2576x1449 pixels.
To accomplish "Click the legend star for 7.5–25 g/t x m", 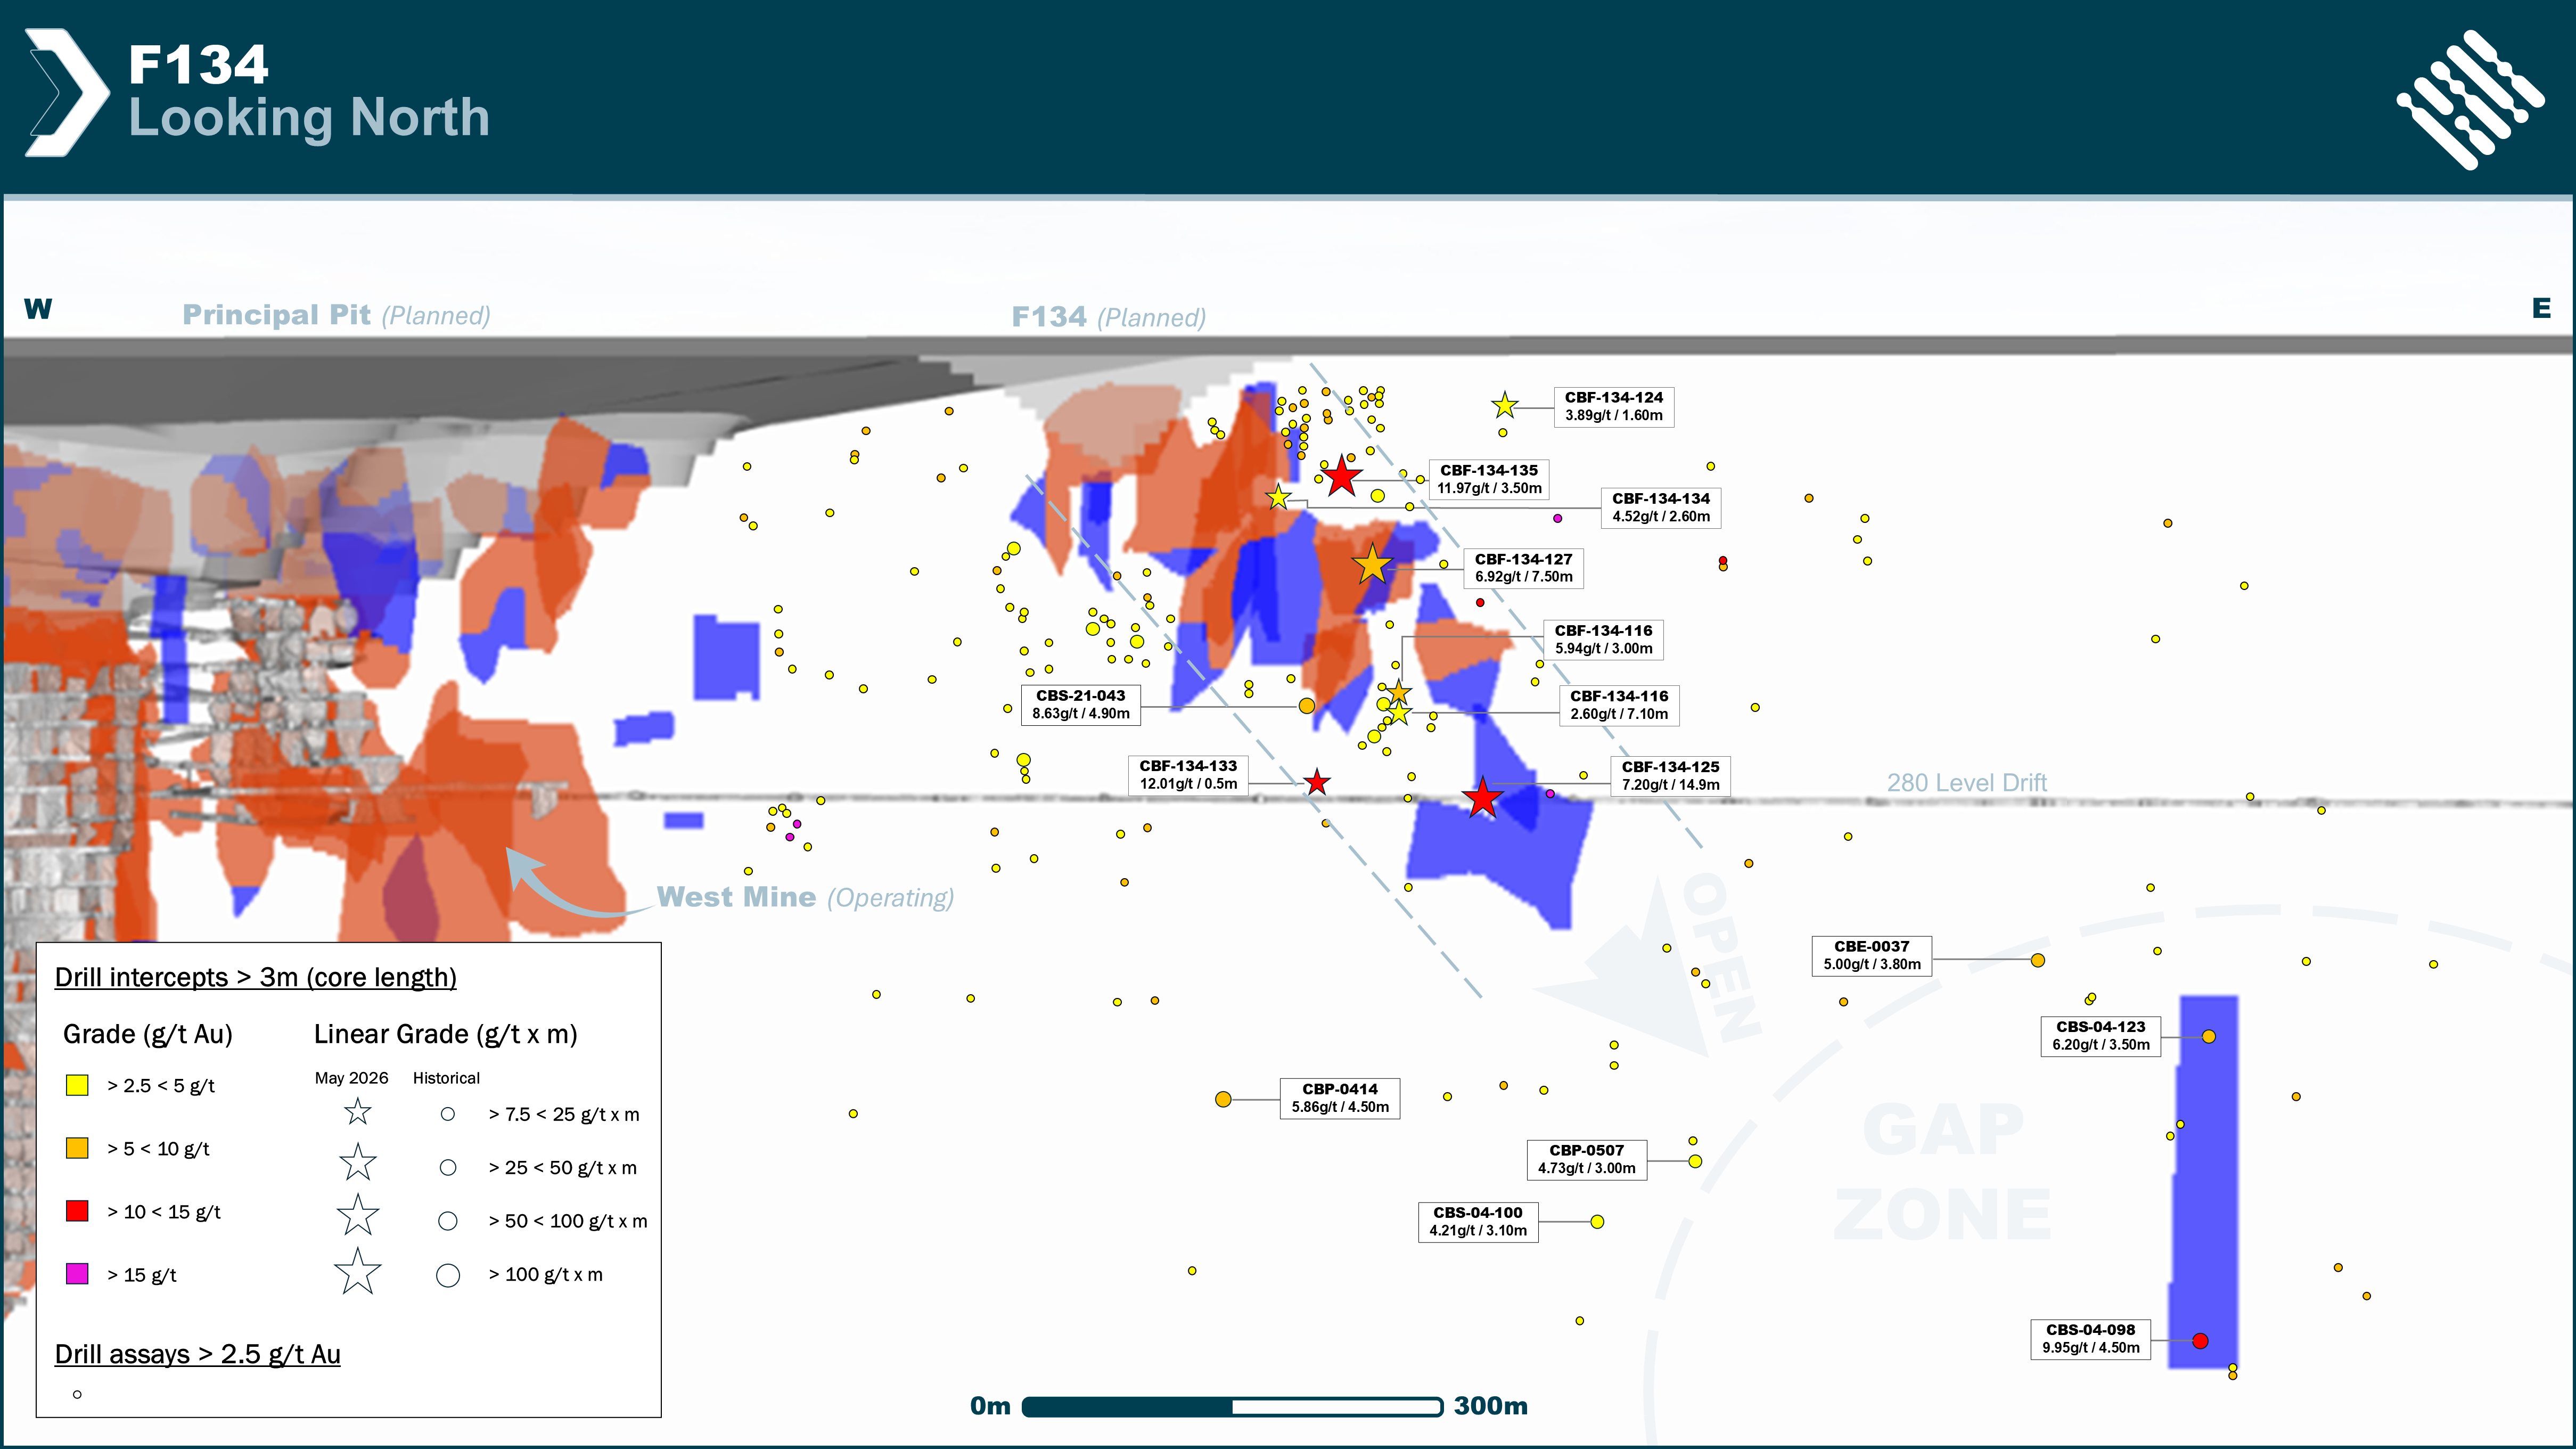I will click(x=357, y=1112).
